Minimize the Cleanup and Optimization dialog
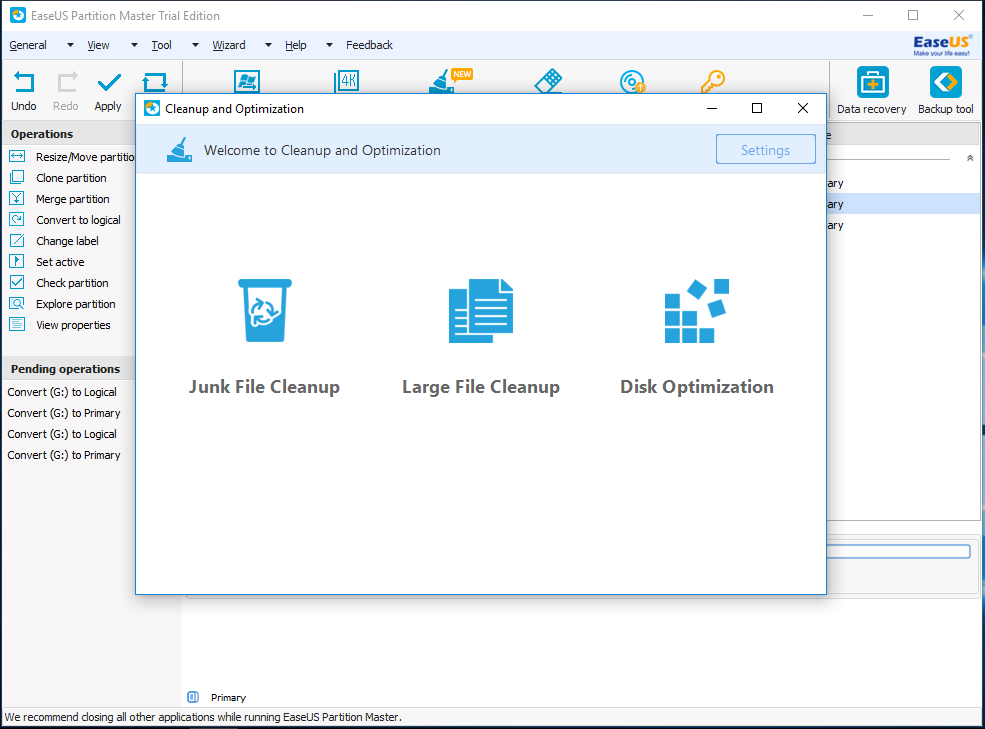Screen dimensions: 985x729 (x=712, y=108)
